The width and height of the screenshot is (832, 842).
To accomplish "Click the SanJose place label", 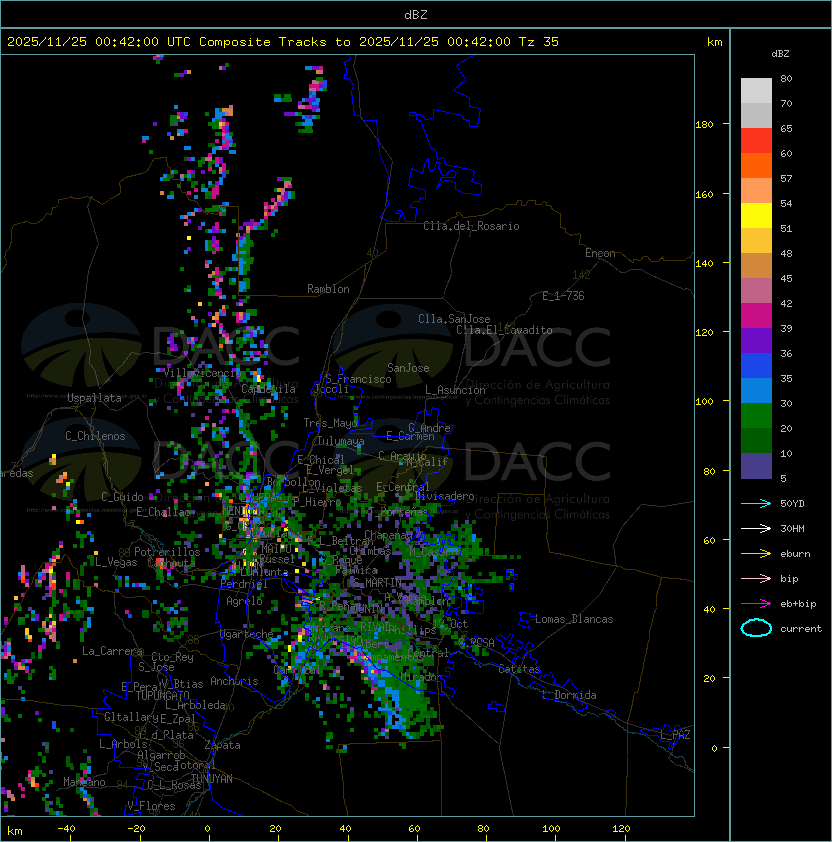I will (x=408, y=368).
